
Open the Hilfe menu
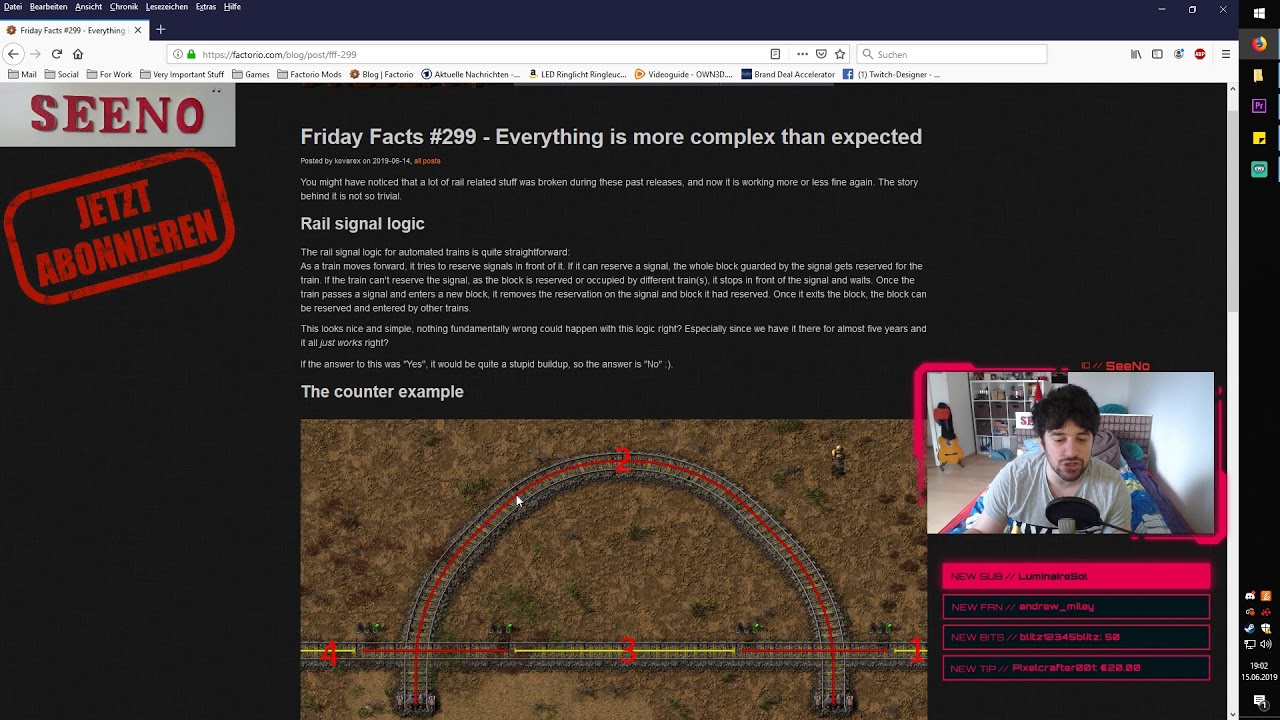(232, 7)
